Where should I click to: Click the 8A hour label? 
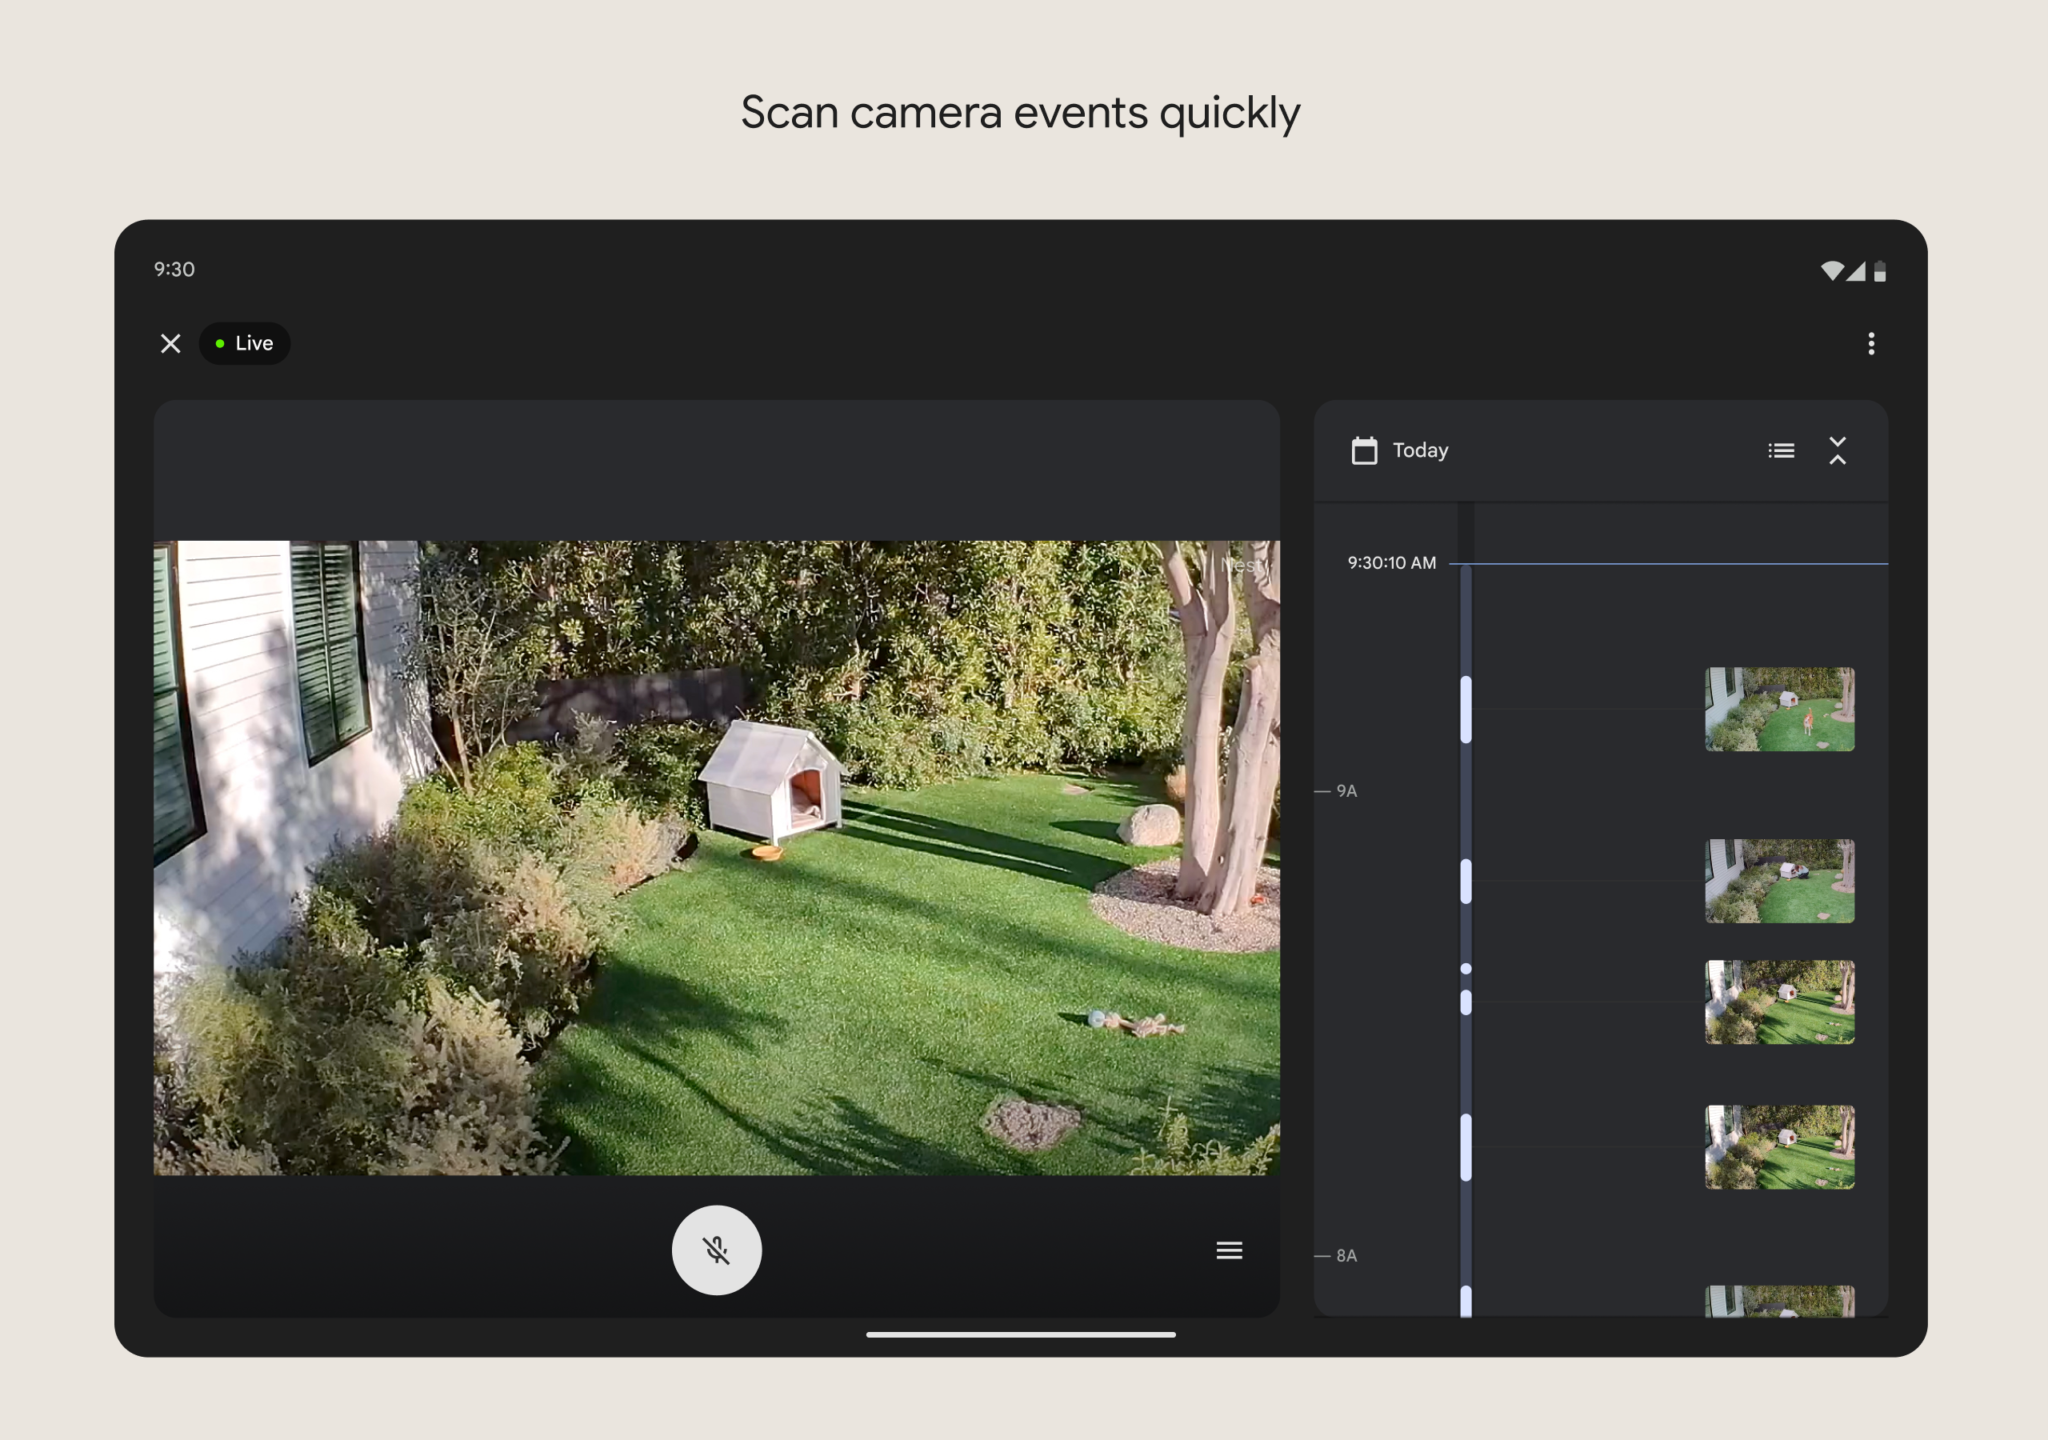point(1346,1256)
